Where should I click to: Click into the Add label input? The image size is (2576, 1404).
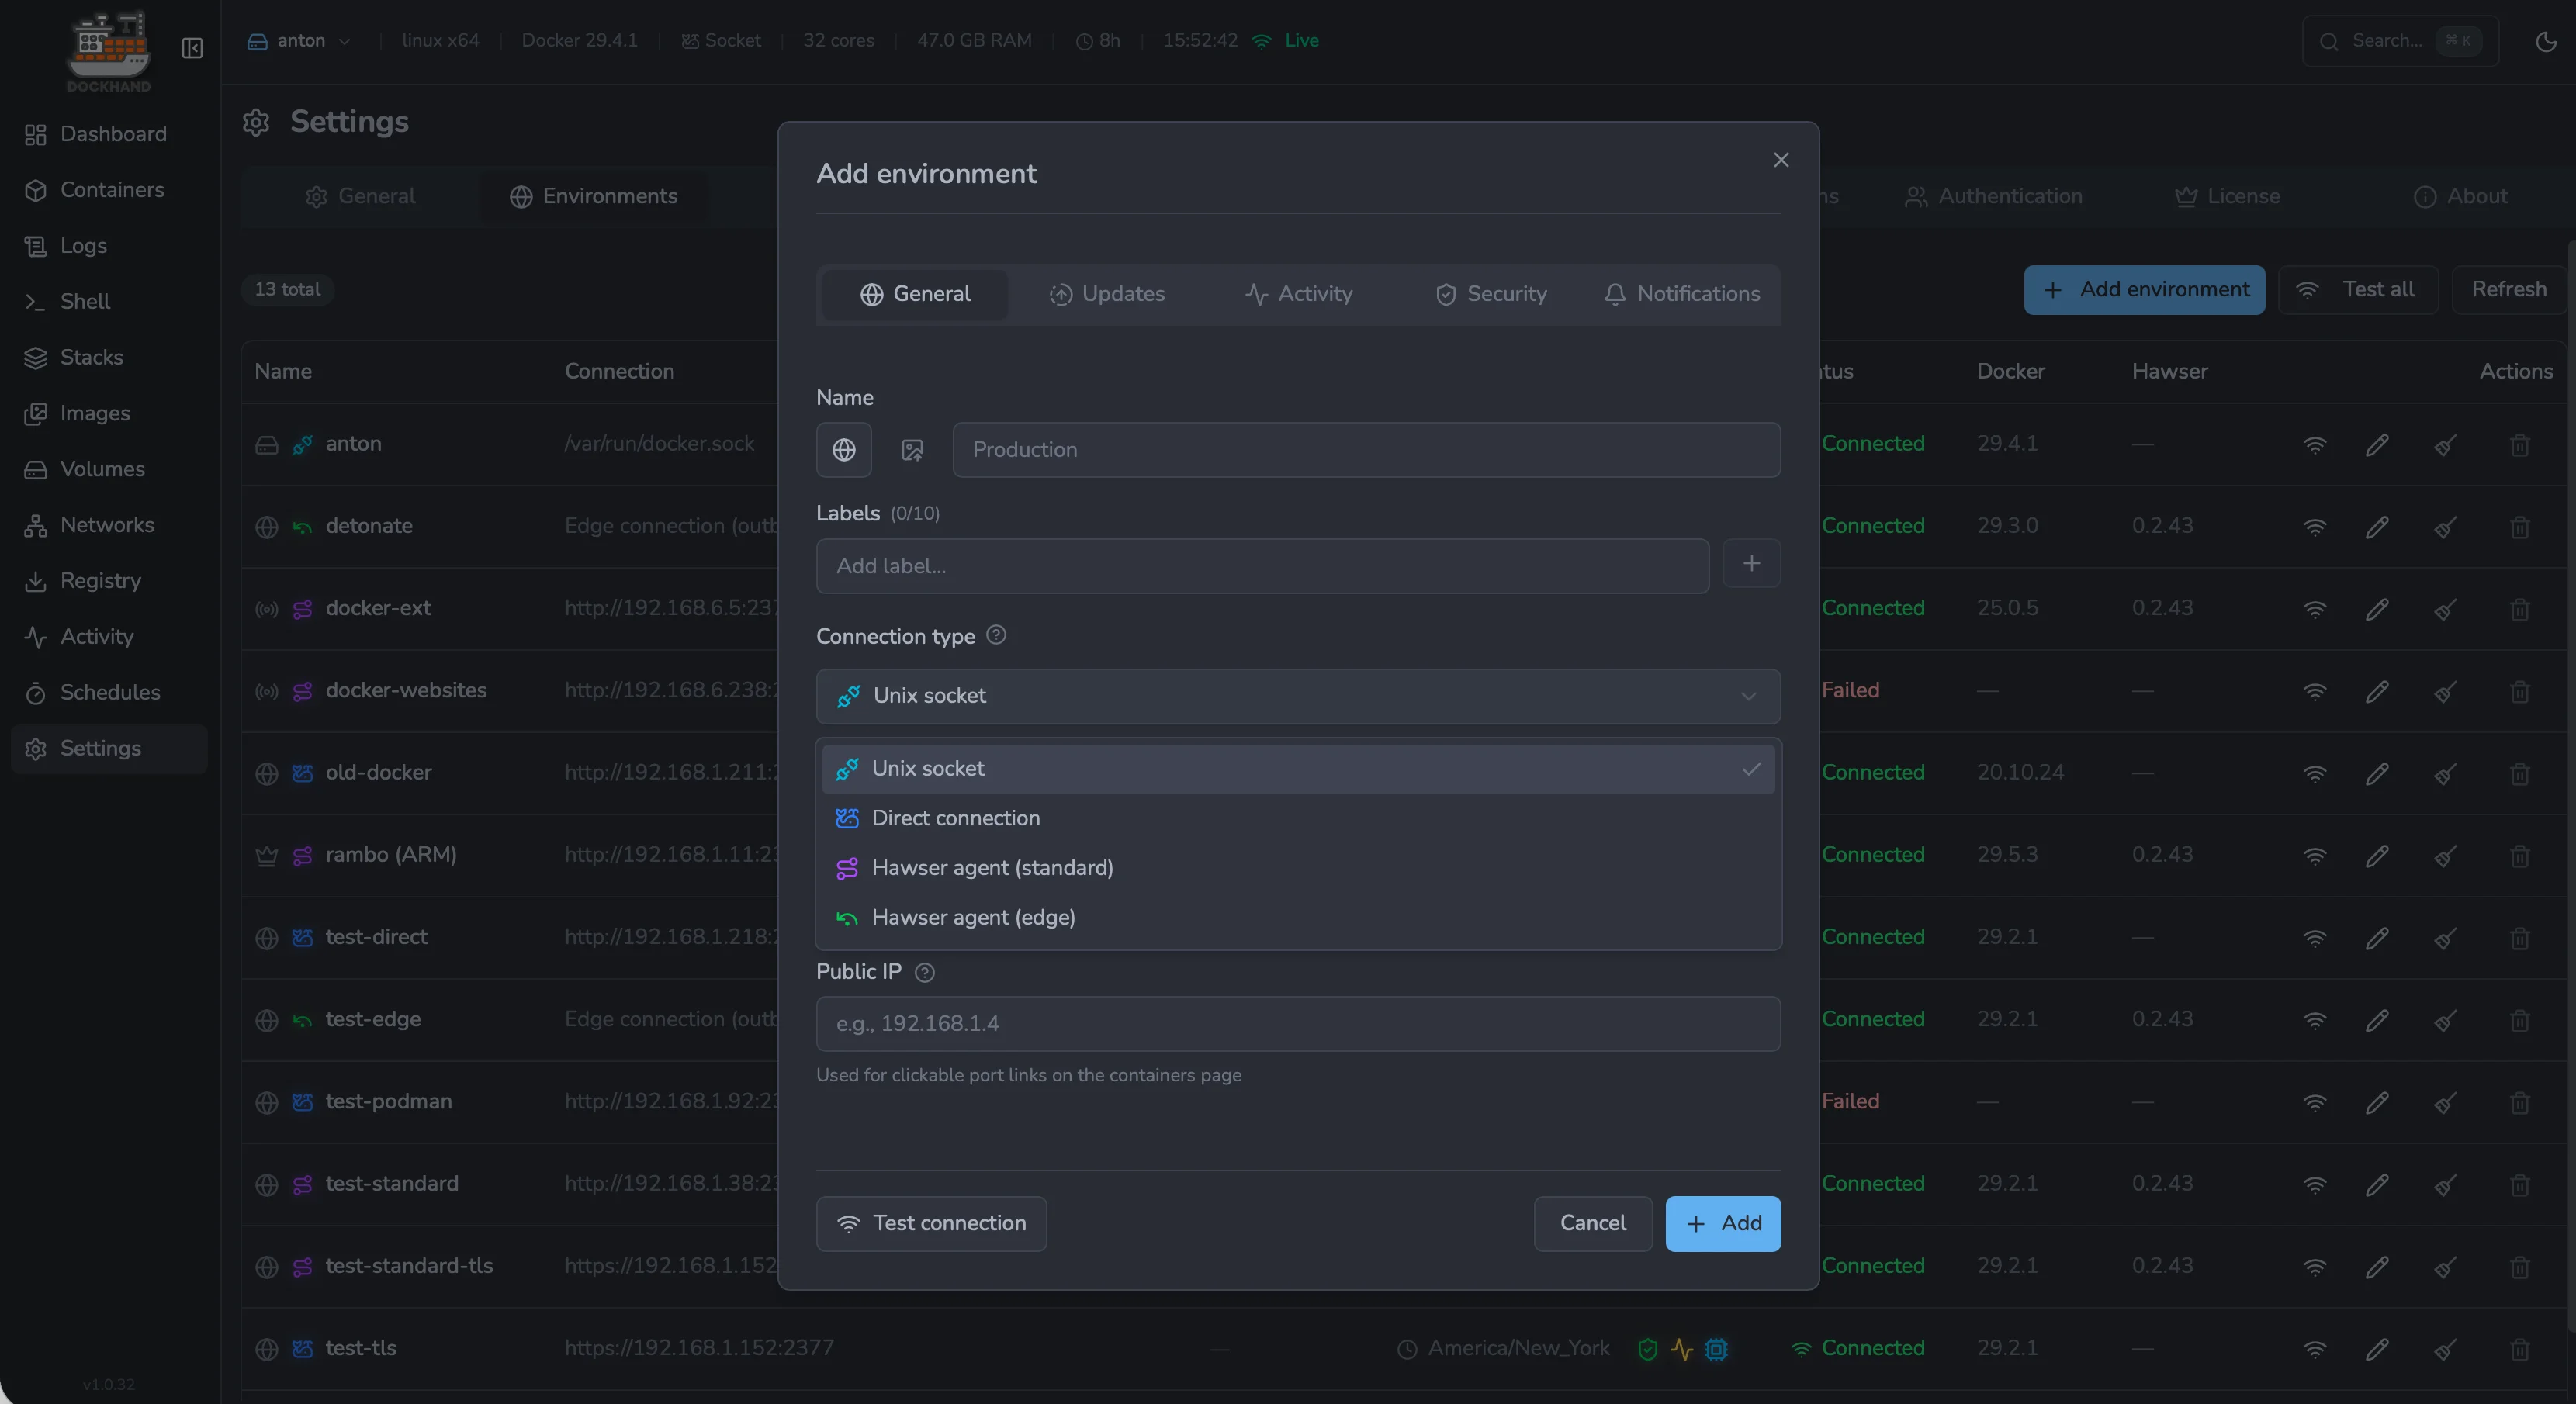coord(1262,566)
